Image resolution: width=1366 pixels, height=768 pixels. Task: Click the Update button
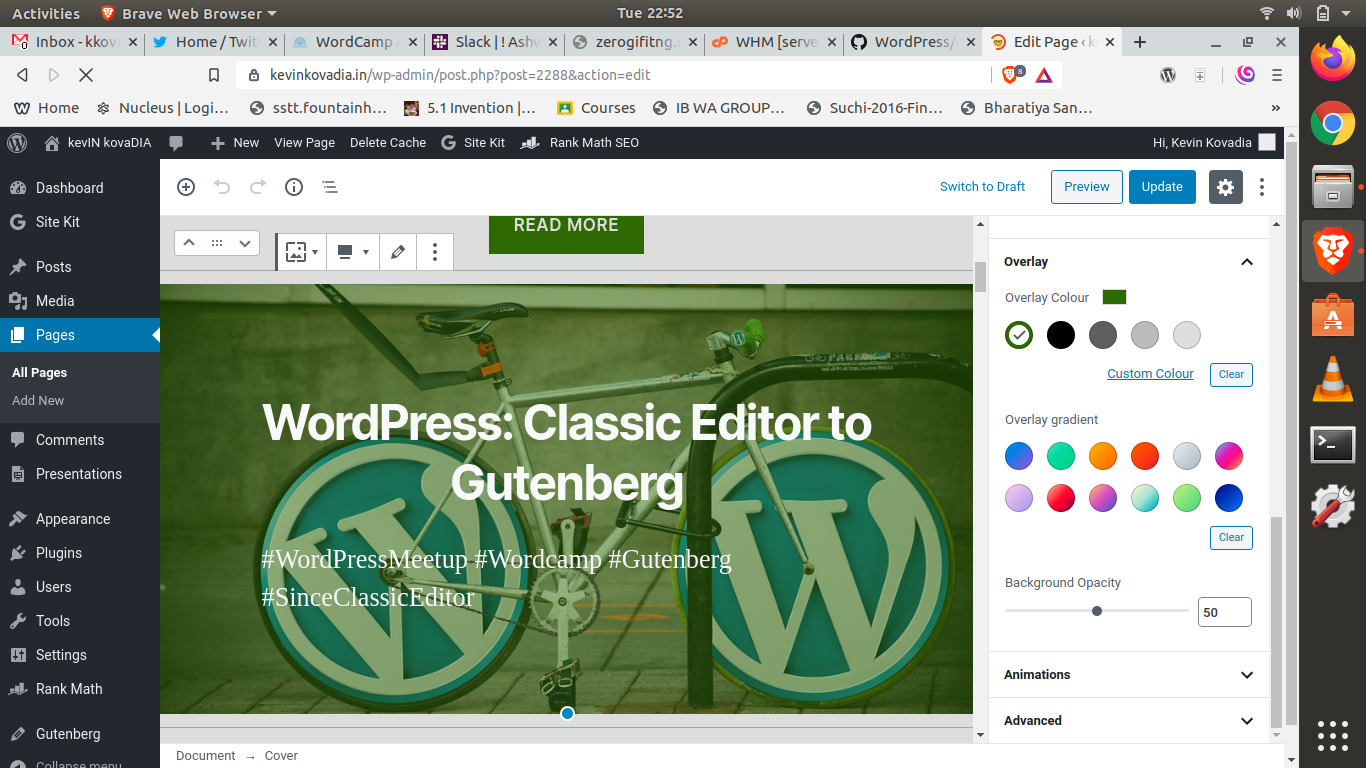pyautogui.click(x=1162, y=187)
